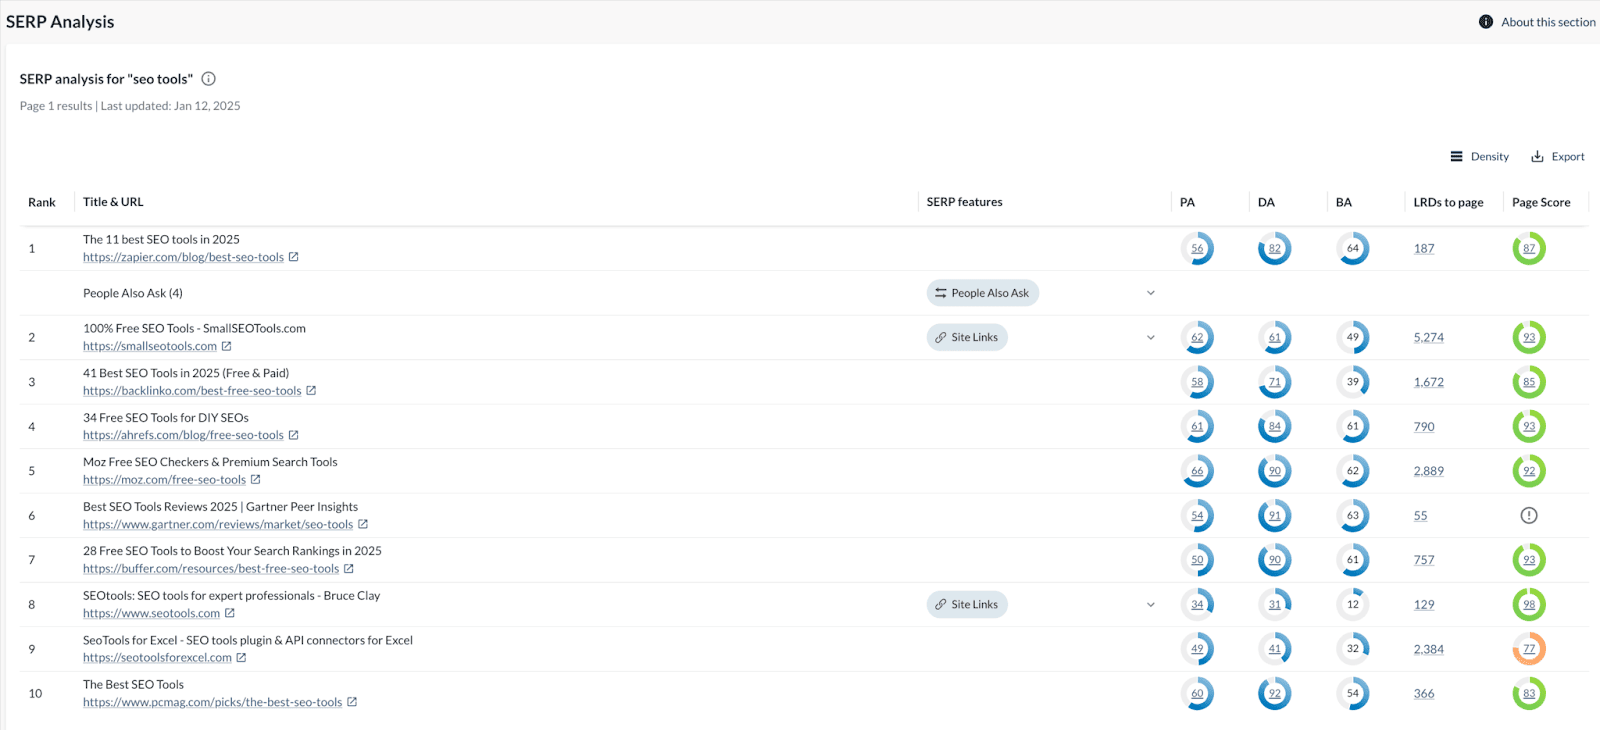Click "Moz Free SEO Checkers & Premium Search Tools" title
Viewport: 1600px width, 731px height.
[x=210, y=462]
